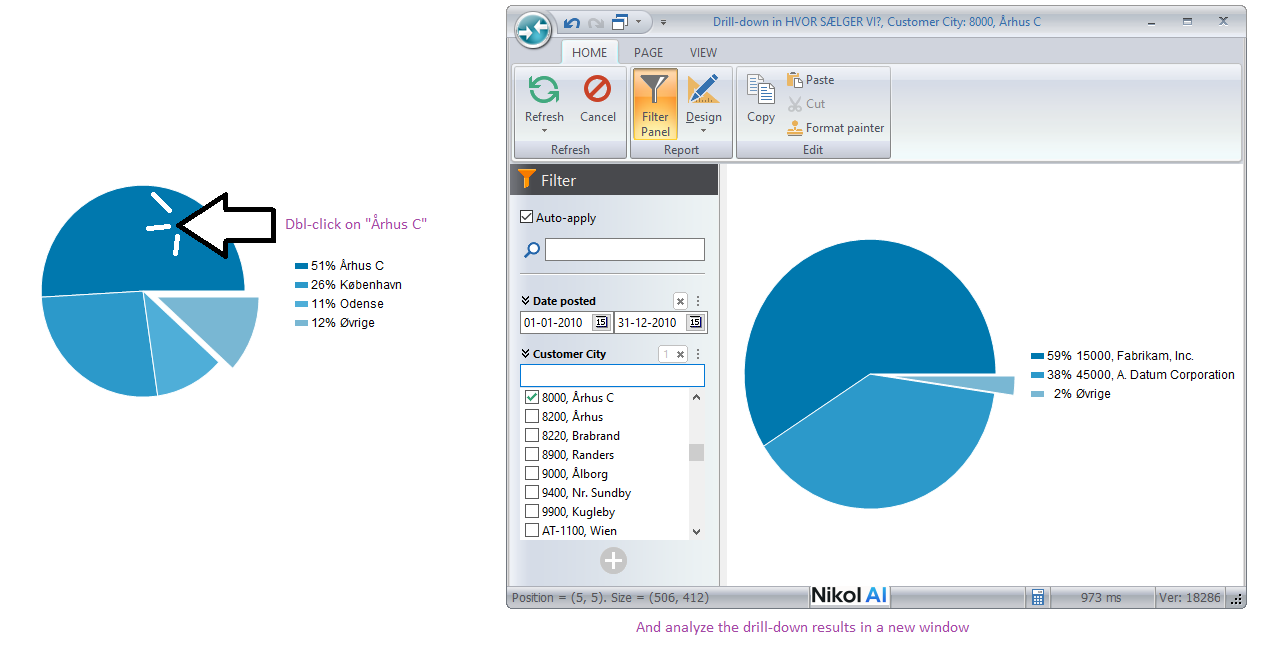The height and width of the screenshot is (656, 1261).
Task: Check the 9000, Ålborg checkbox
Action: point(532,473)
